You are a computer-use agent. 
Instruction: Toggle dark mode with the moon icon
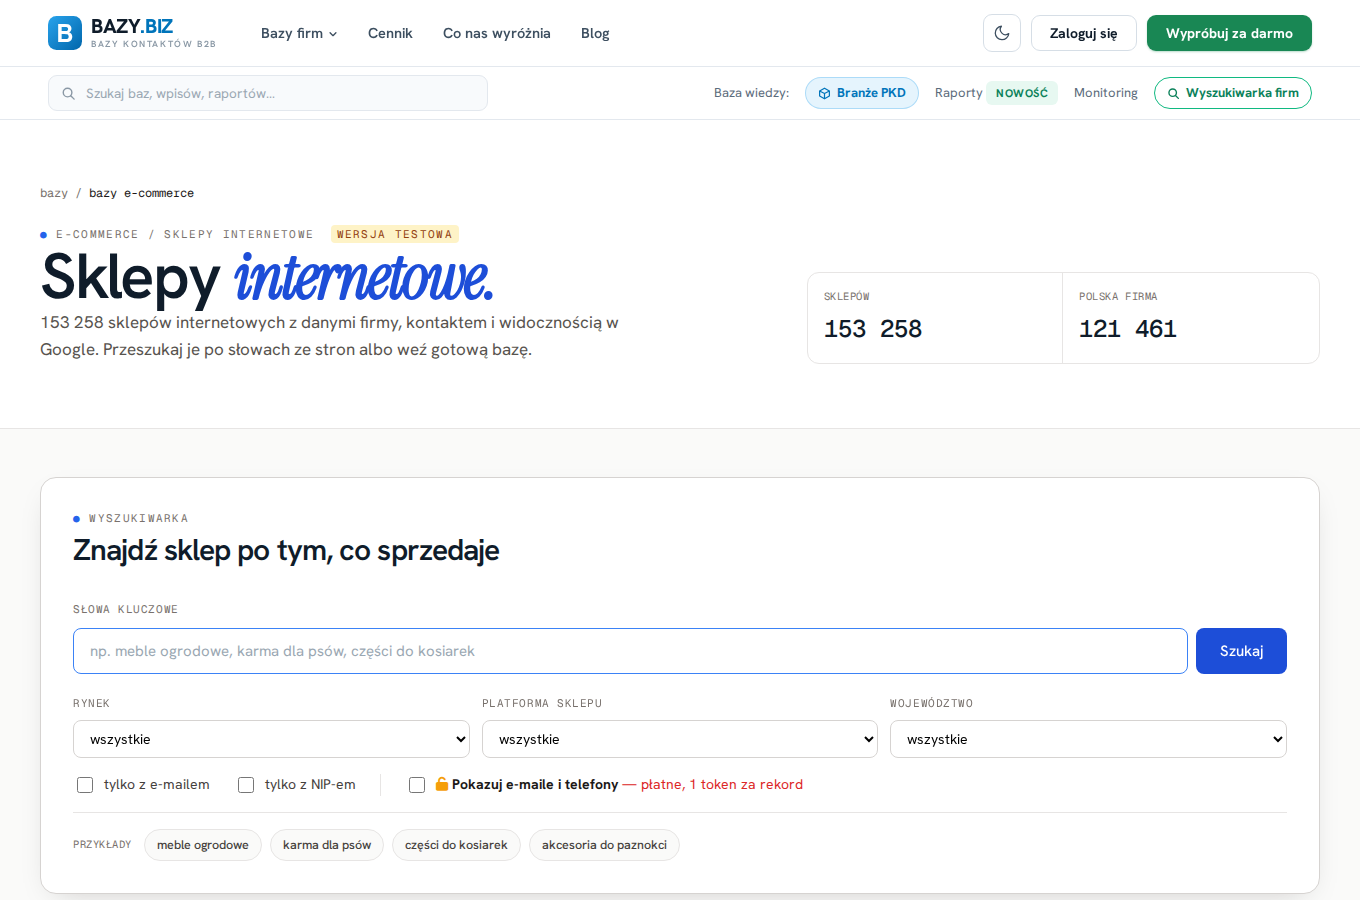(x=1002, y=33)
